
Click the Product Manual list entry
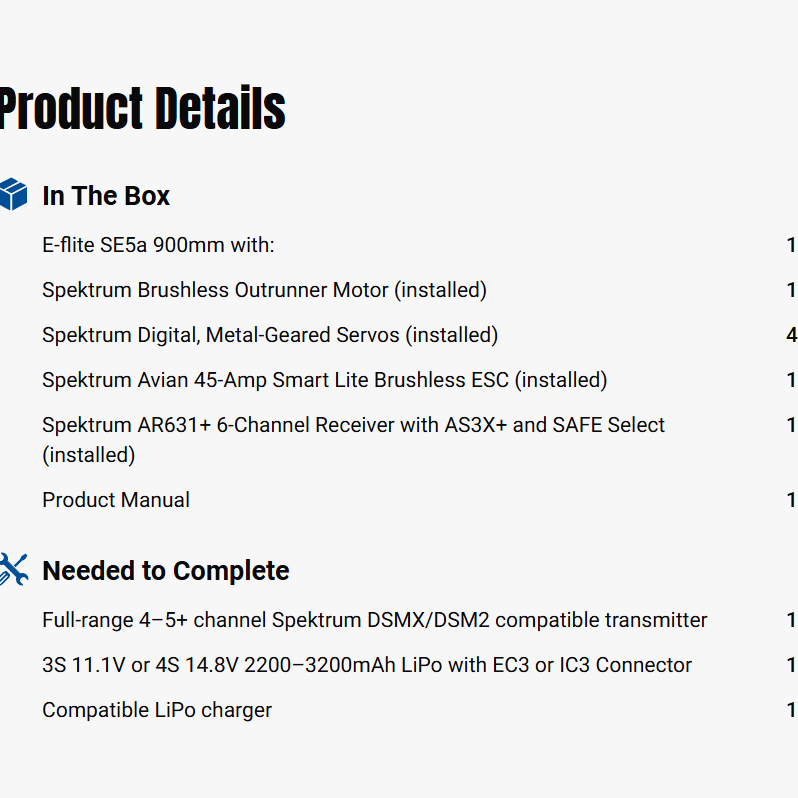point(116,500)
